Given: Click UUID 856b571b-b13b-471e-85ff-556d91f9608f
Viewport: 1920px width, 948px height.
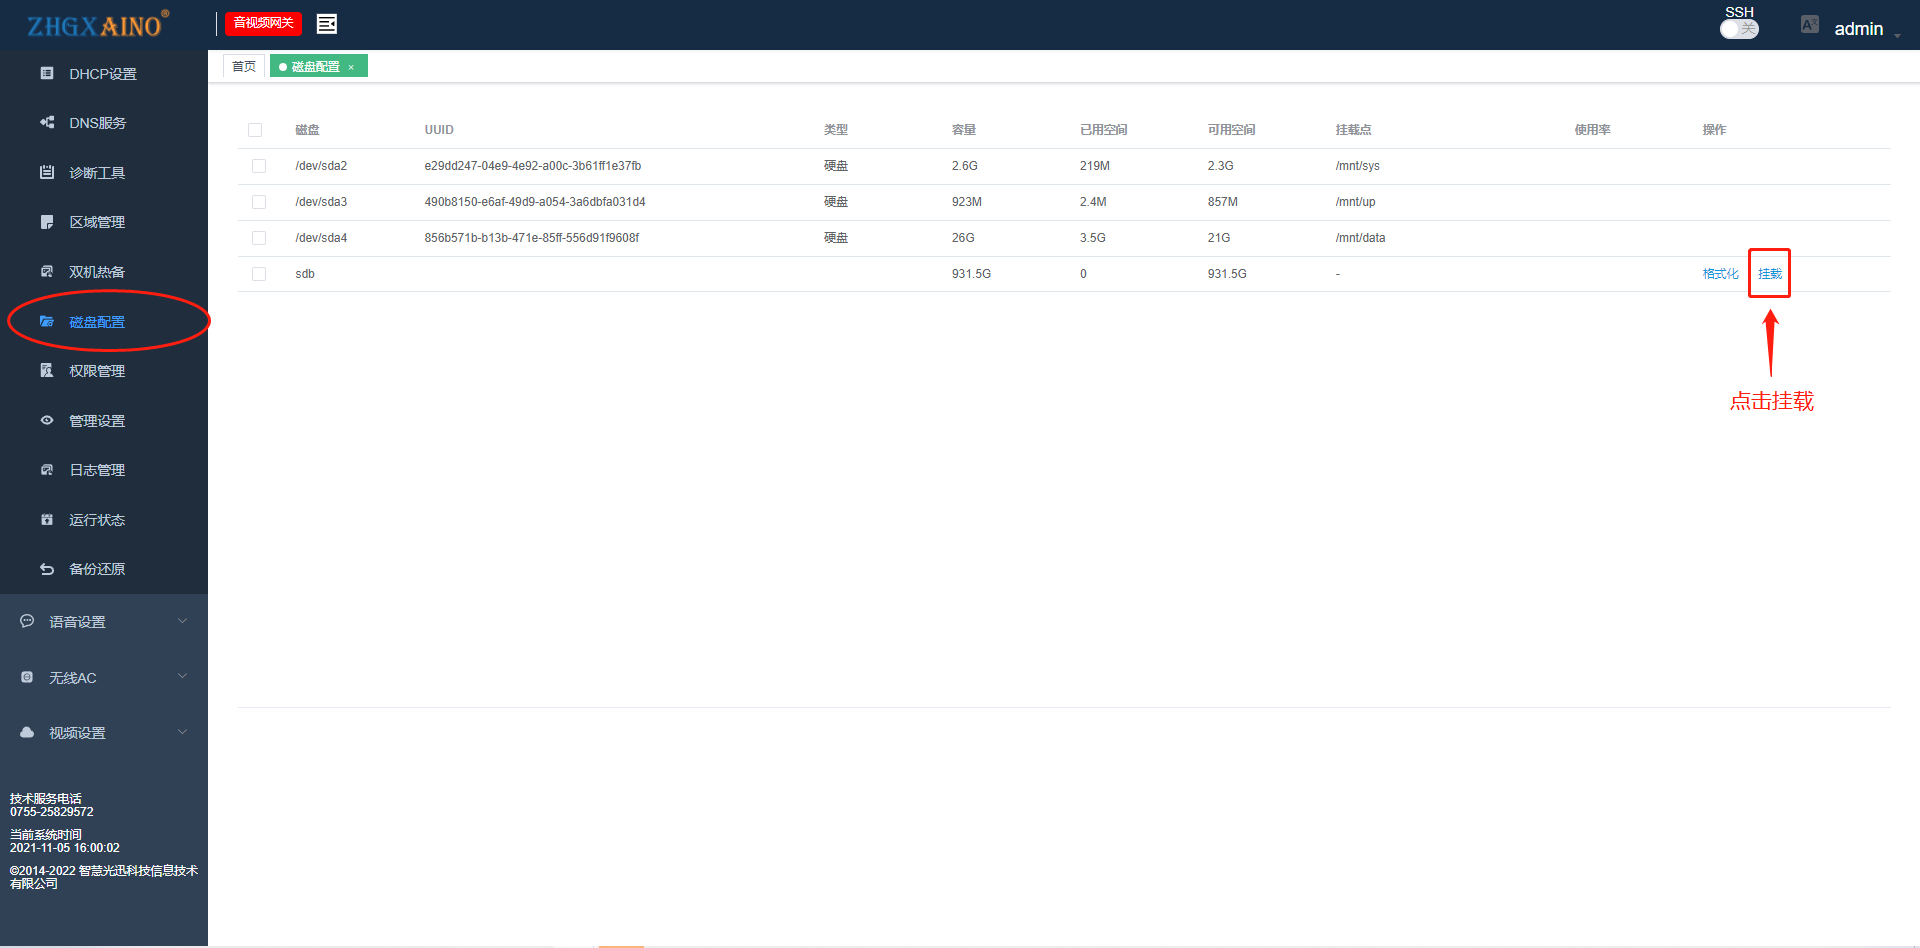Looking at the screenshot, I should [532, 238].
